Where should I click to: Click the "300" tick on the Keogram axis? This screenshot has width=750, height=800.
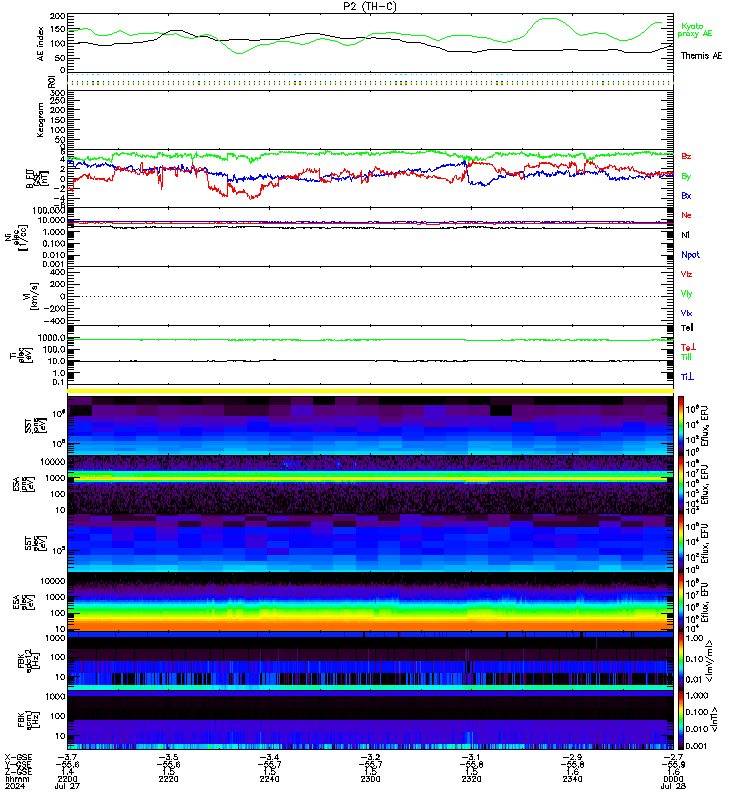pos(58,93)
